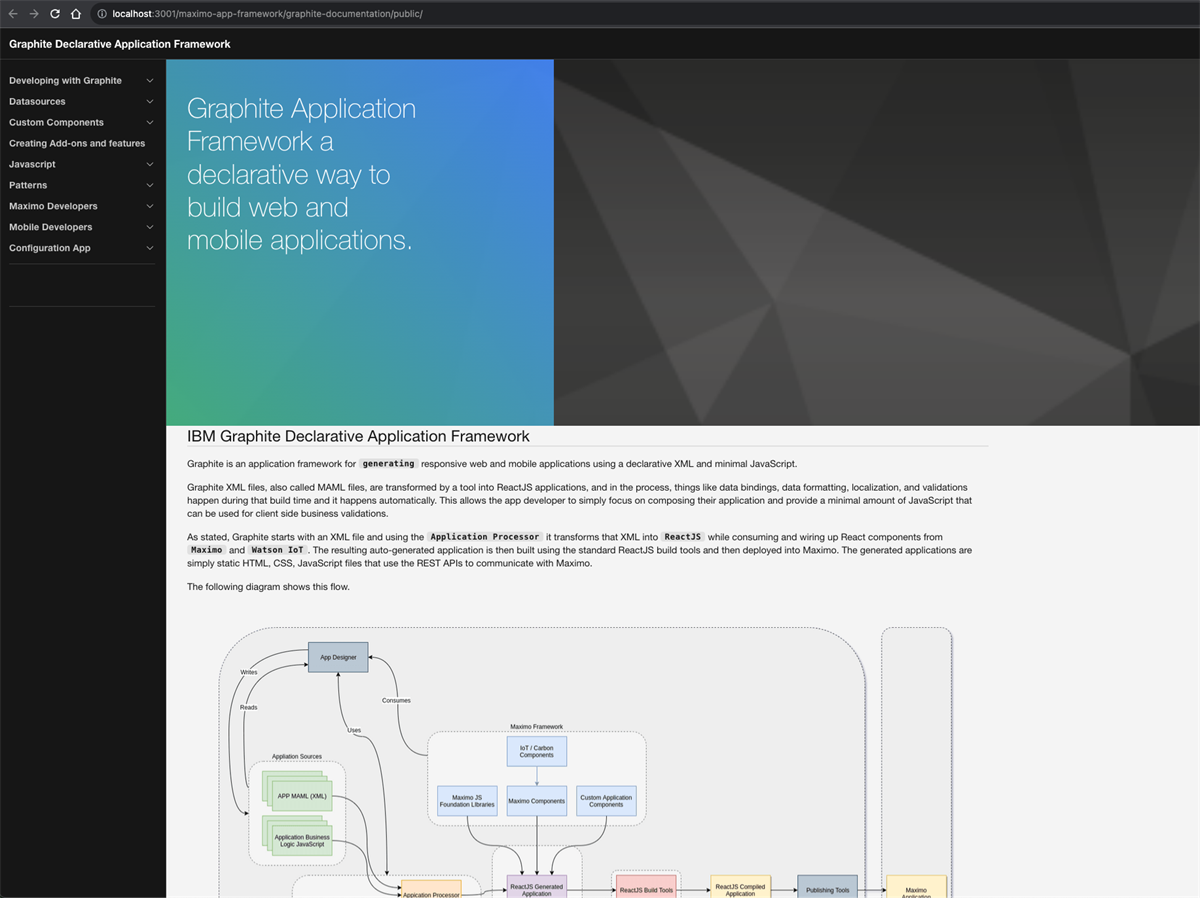Screen dimensions: 1200x898
Task: Expand the Patterns section chevron
Action: coord(150,186)
